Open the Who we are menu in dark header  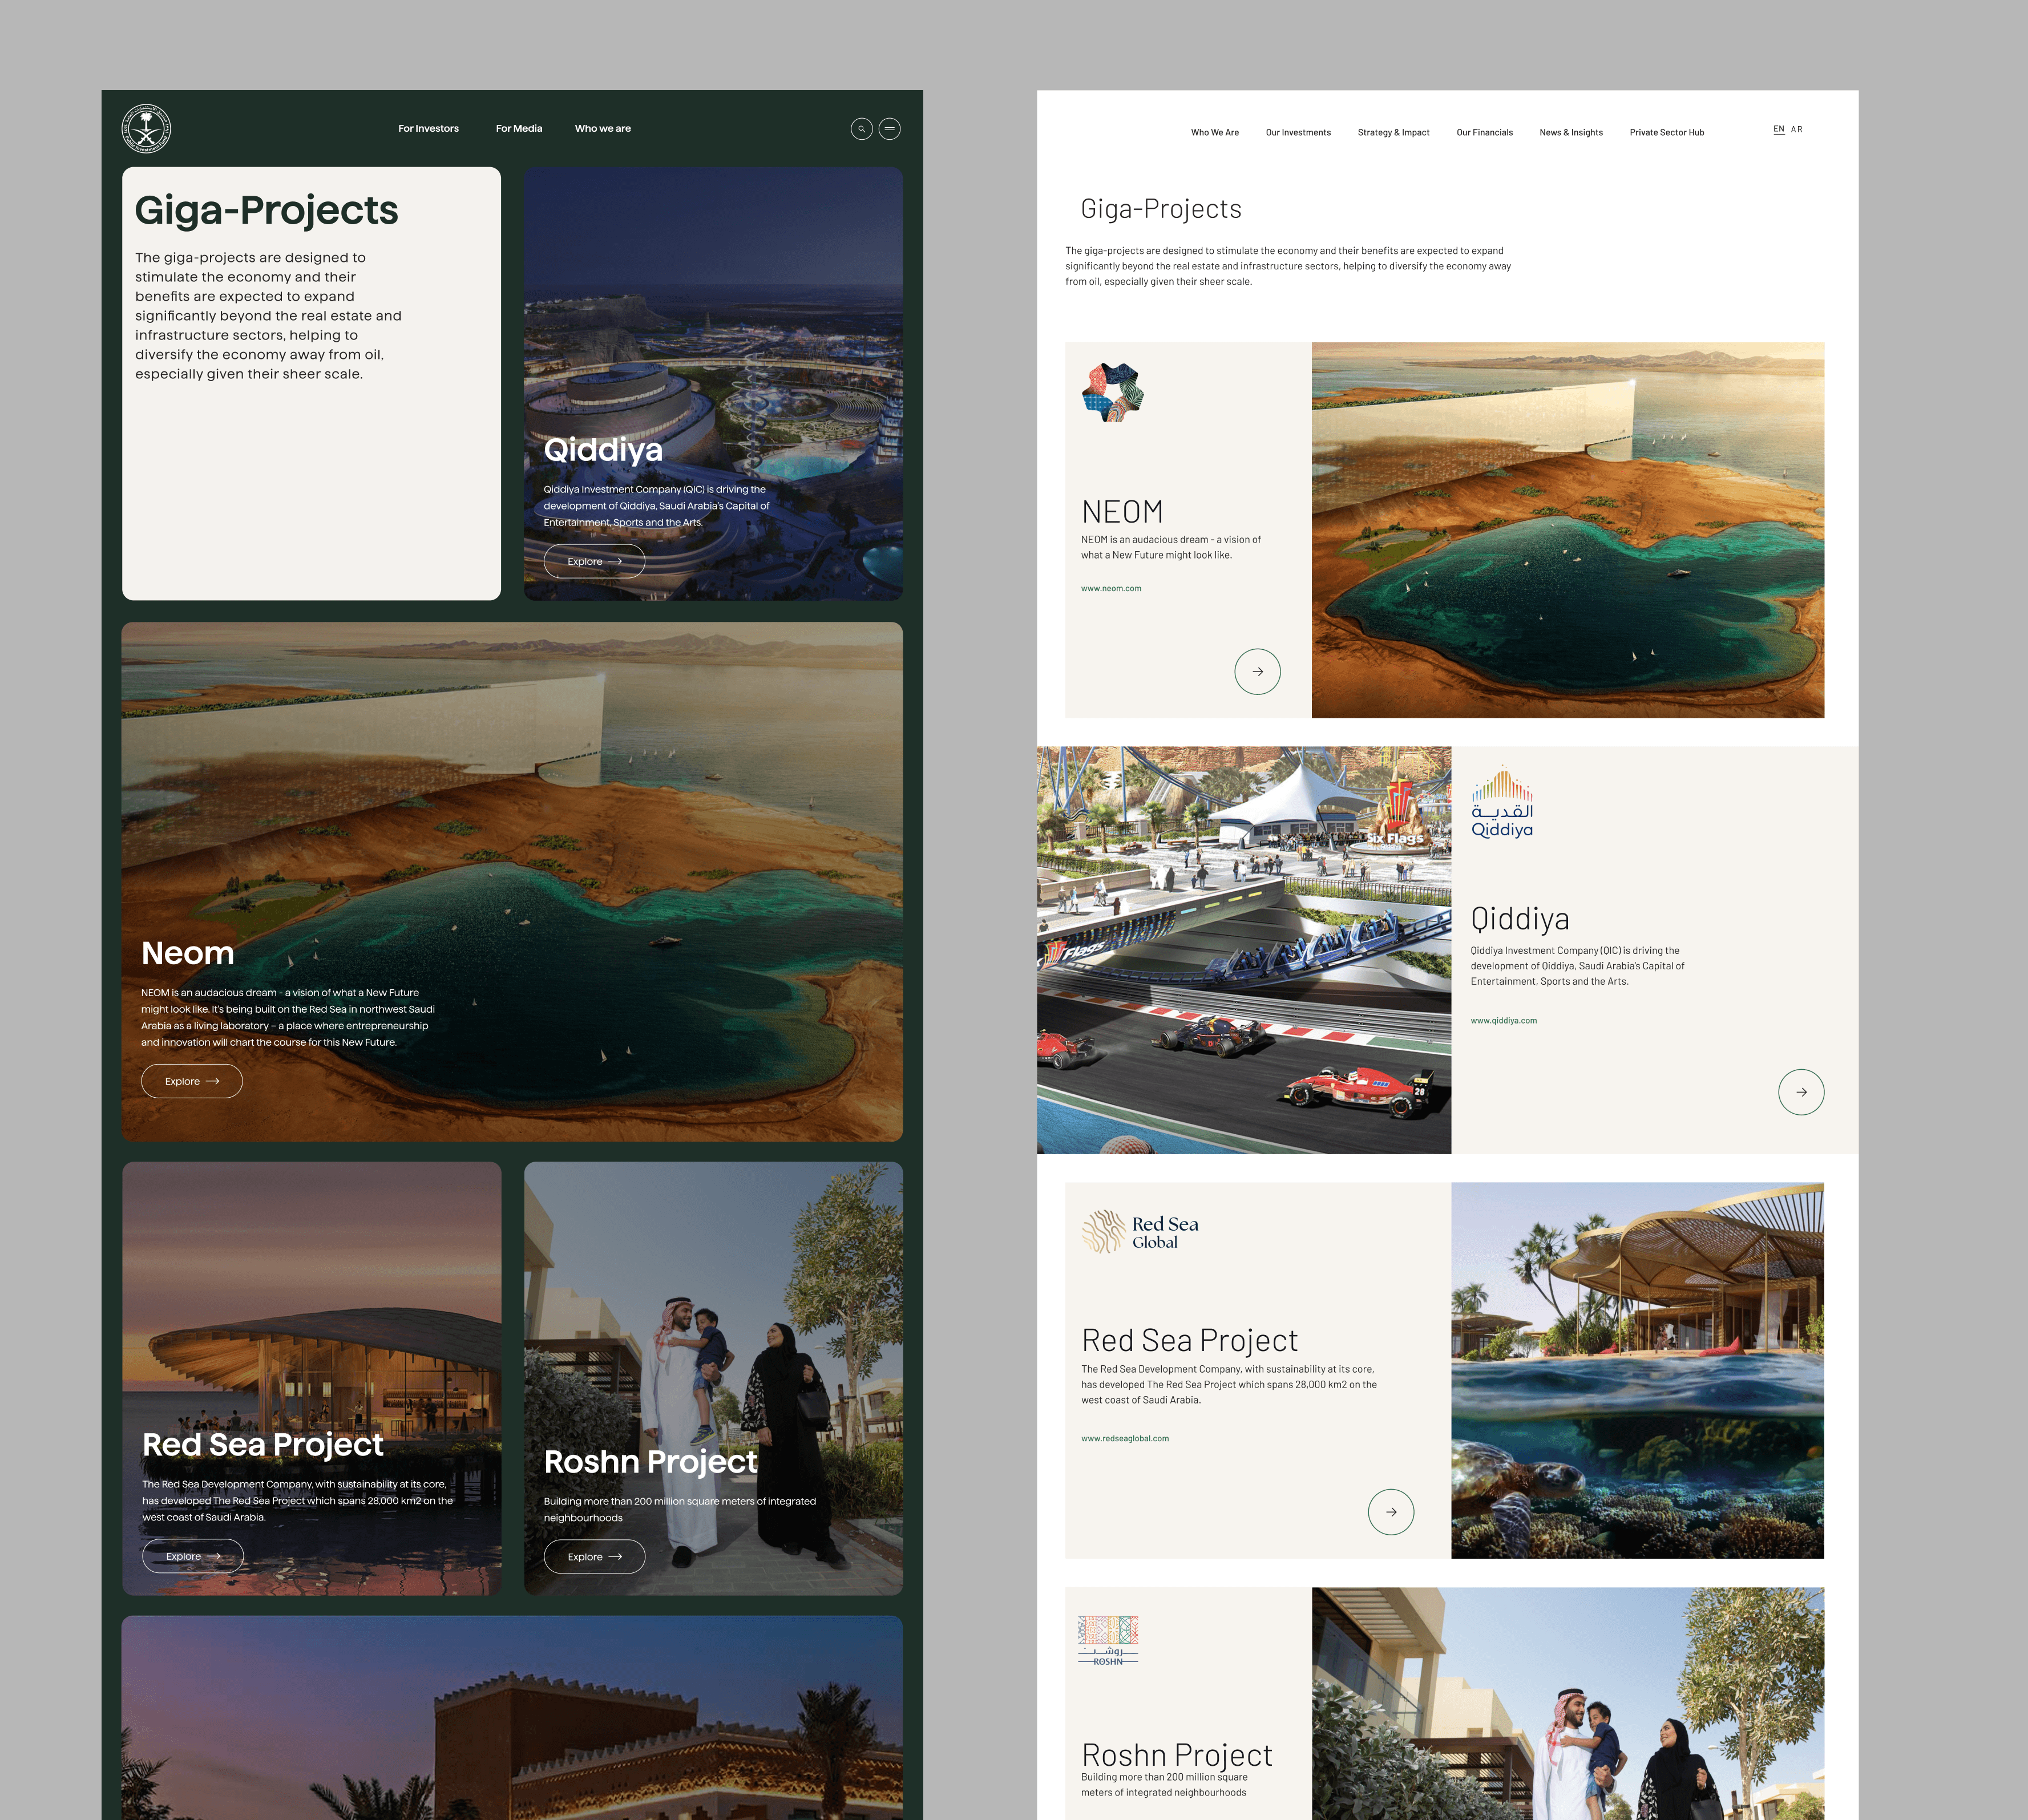coord(603,129)
